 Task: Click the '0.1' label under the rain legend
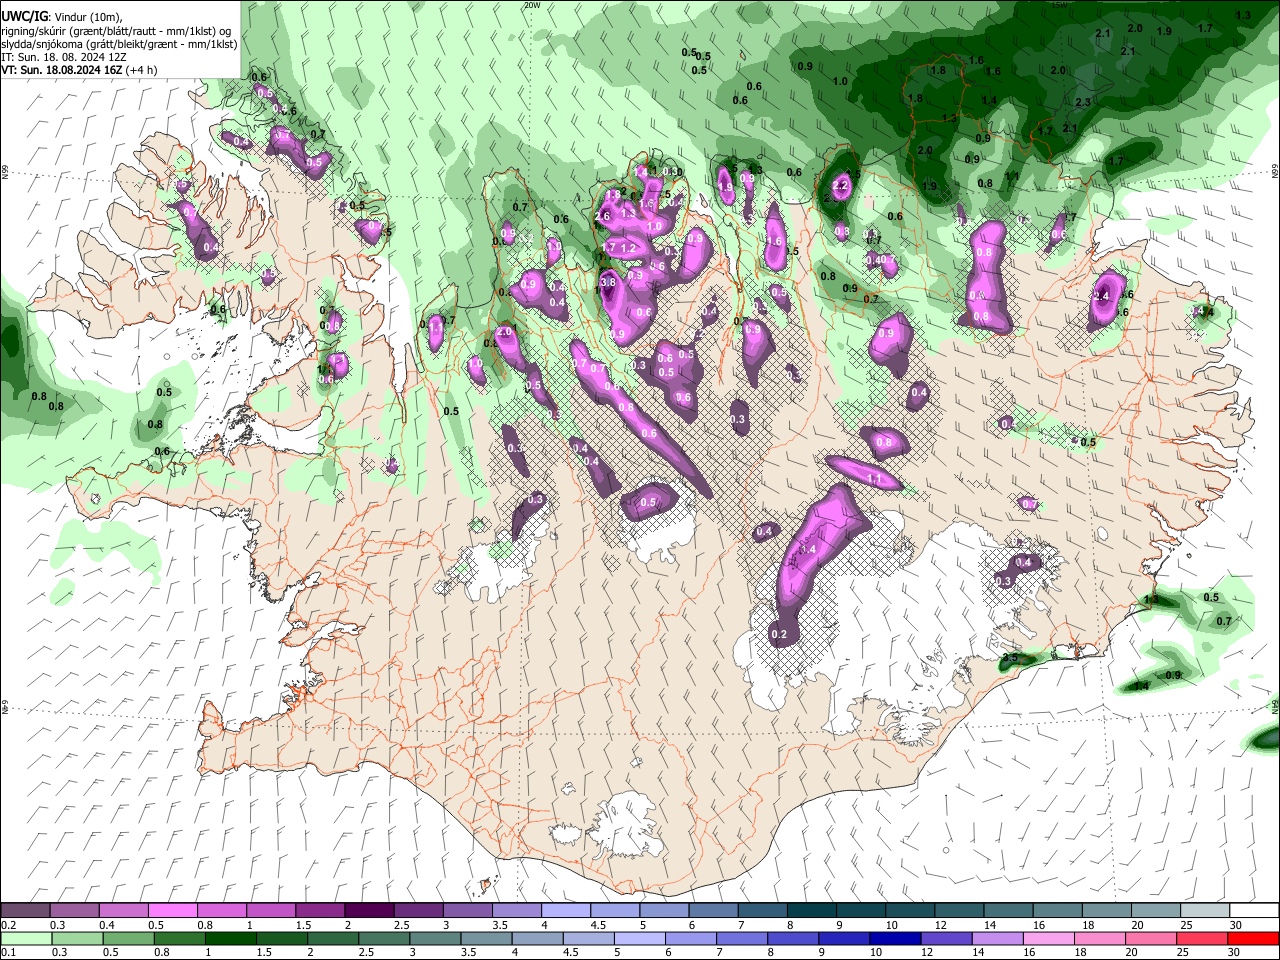point(7,953)
